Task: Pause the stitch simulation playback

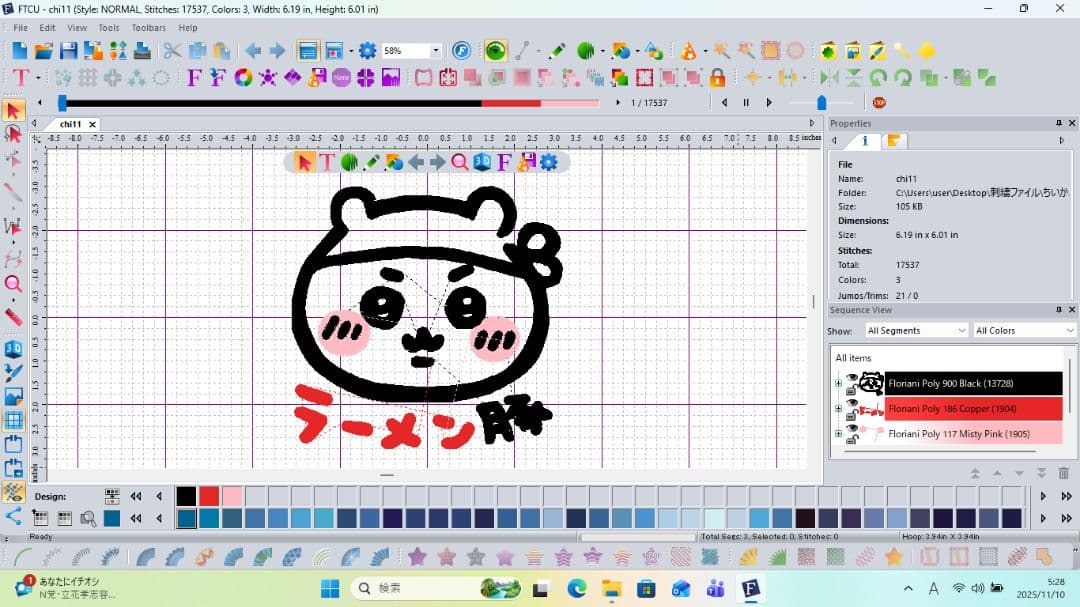Action: pos(746,102)
